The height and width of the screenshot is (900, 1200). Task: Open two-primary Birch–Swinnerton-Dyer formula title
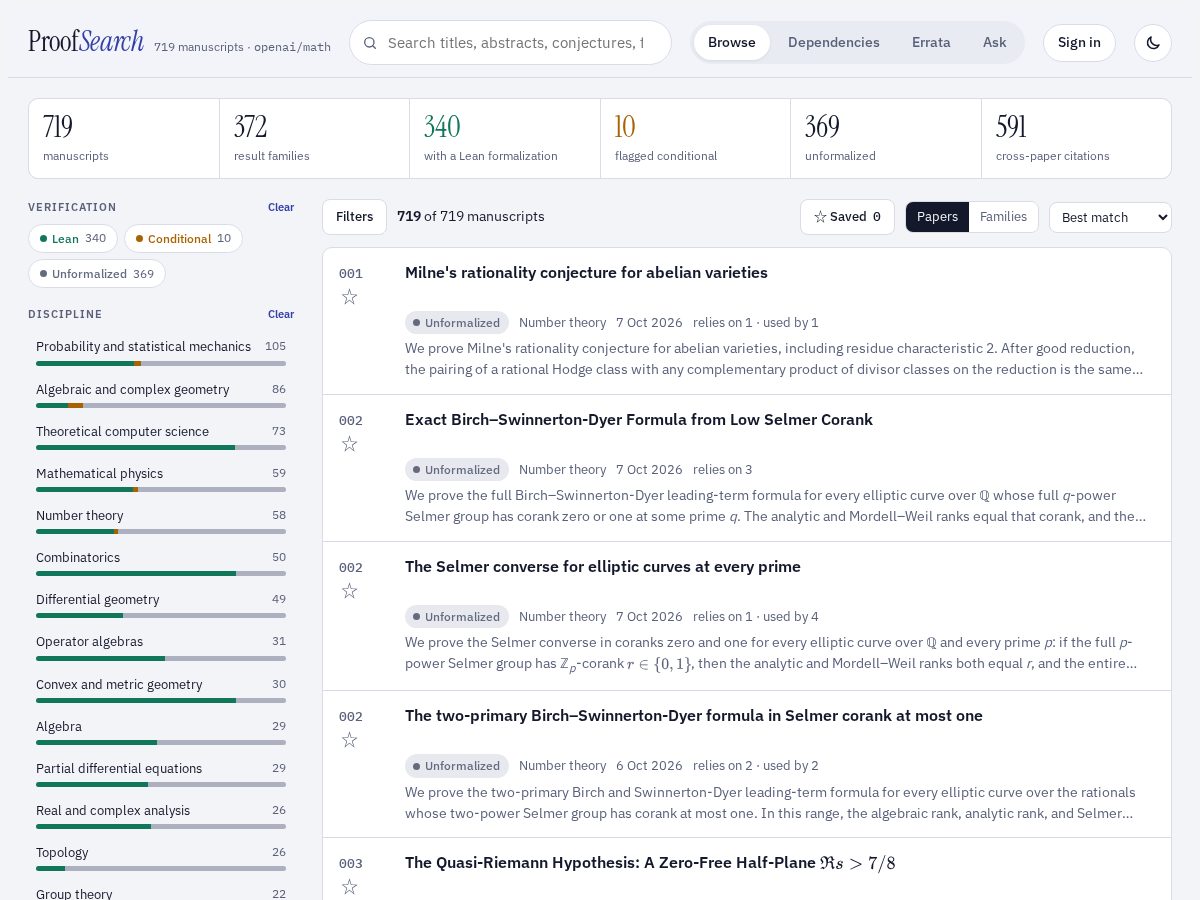tap(694, 716)
